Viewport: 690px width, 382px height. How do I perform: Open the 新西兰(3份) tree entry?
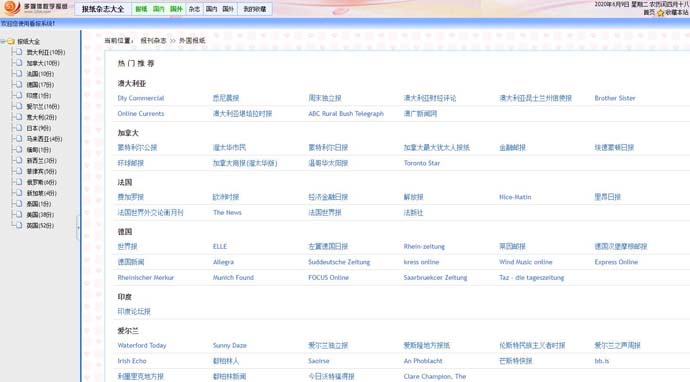coord(41,160)
